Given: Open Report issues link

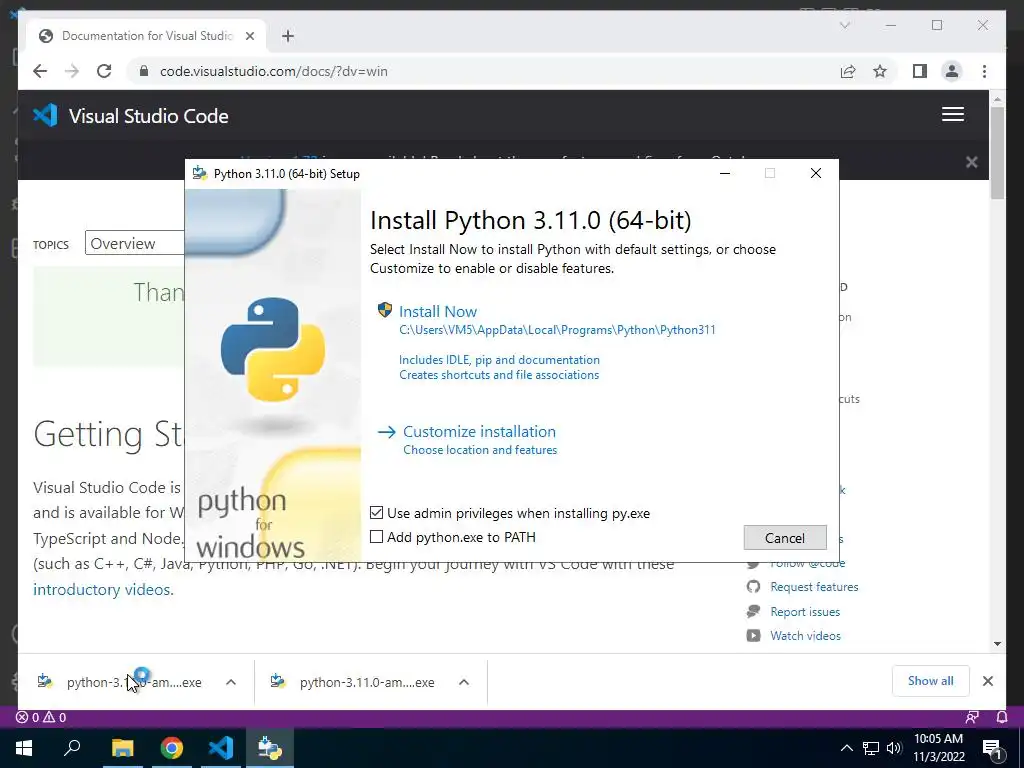Looking at the screenshot, I should pos(805,611).
